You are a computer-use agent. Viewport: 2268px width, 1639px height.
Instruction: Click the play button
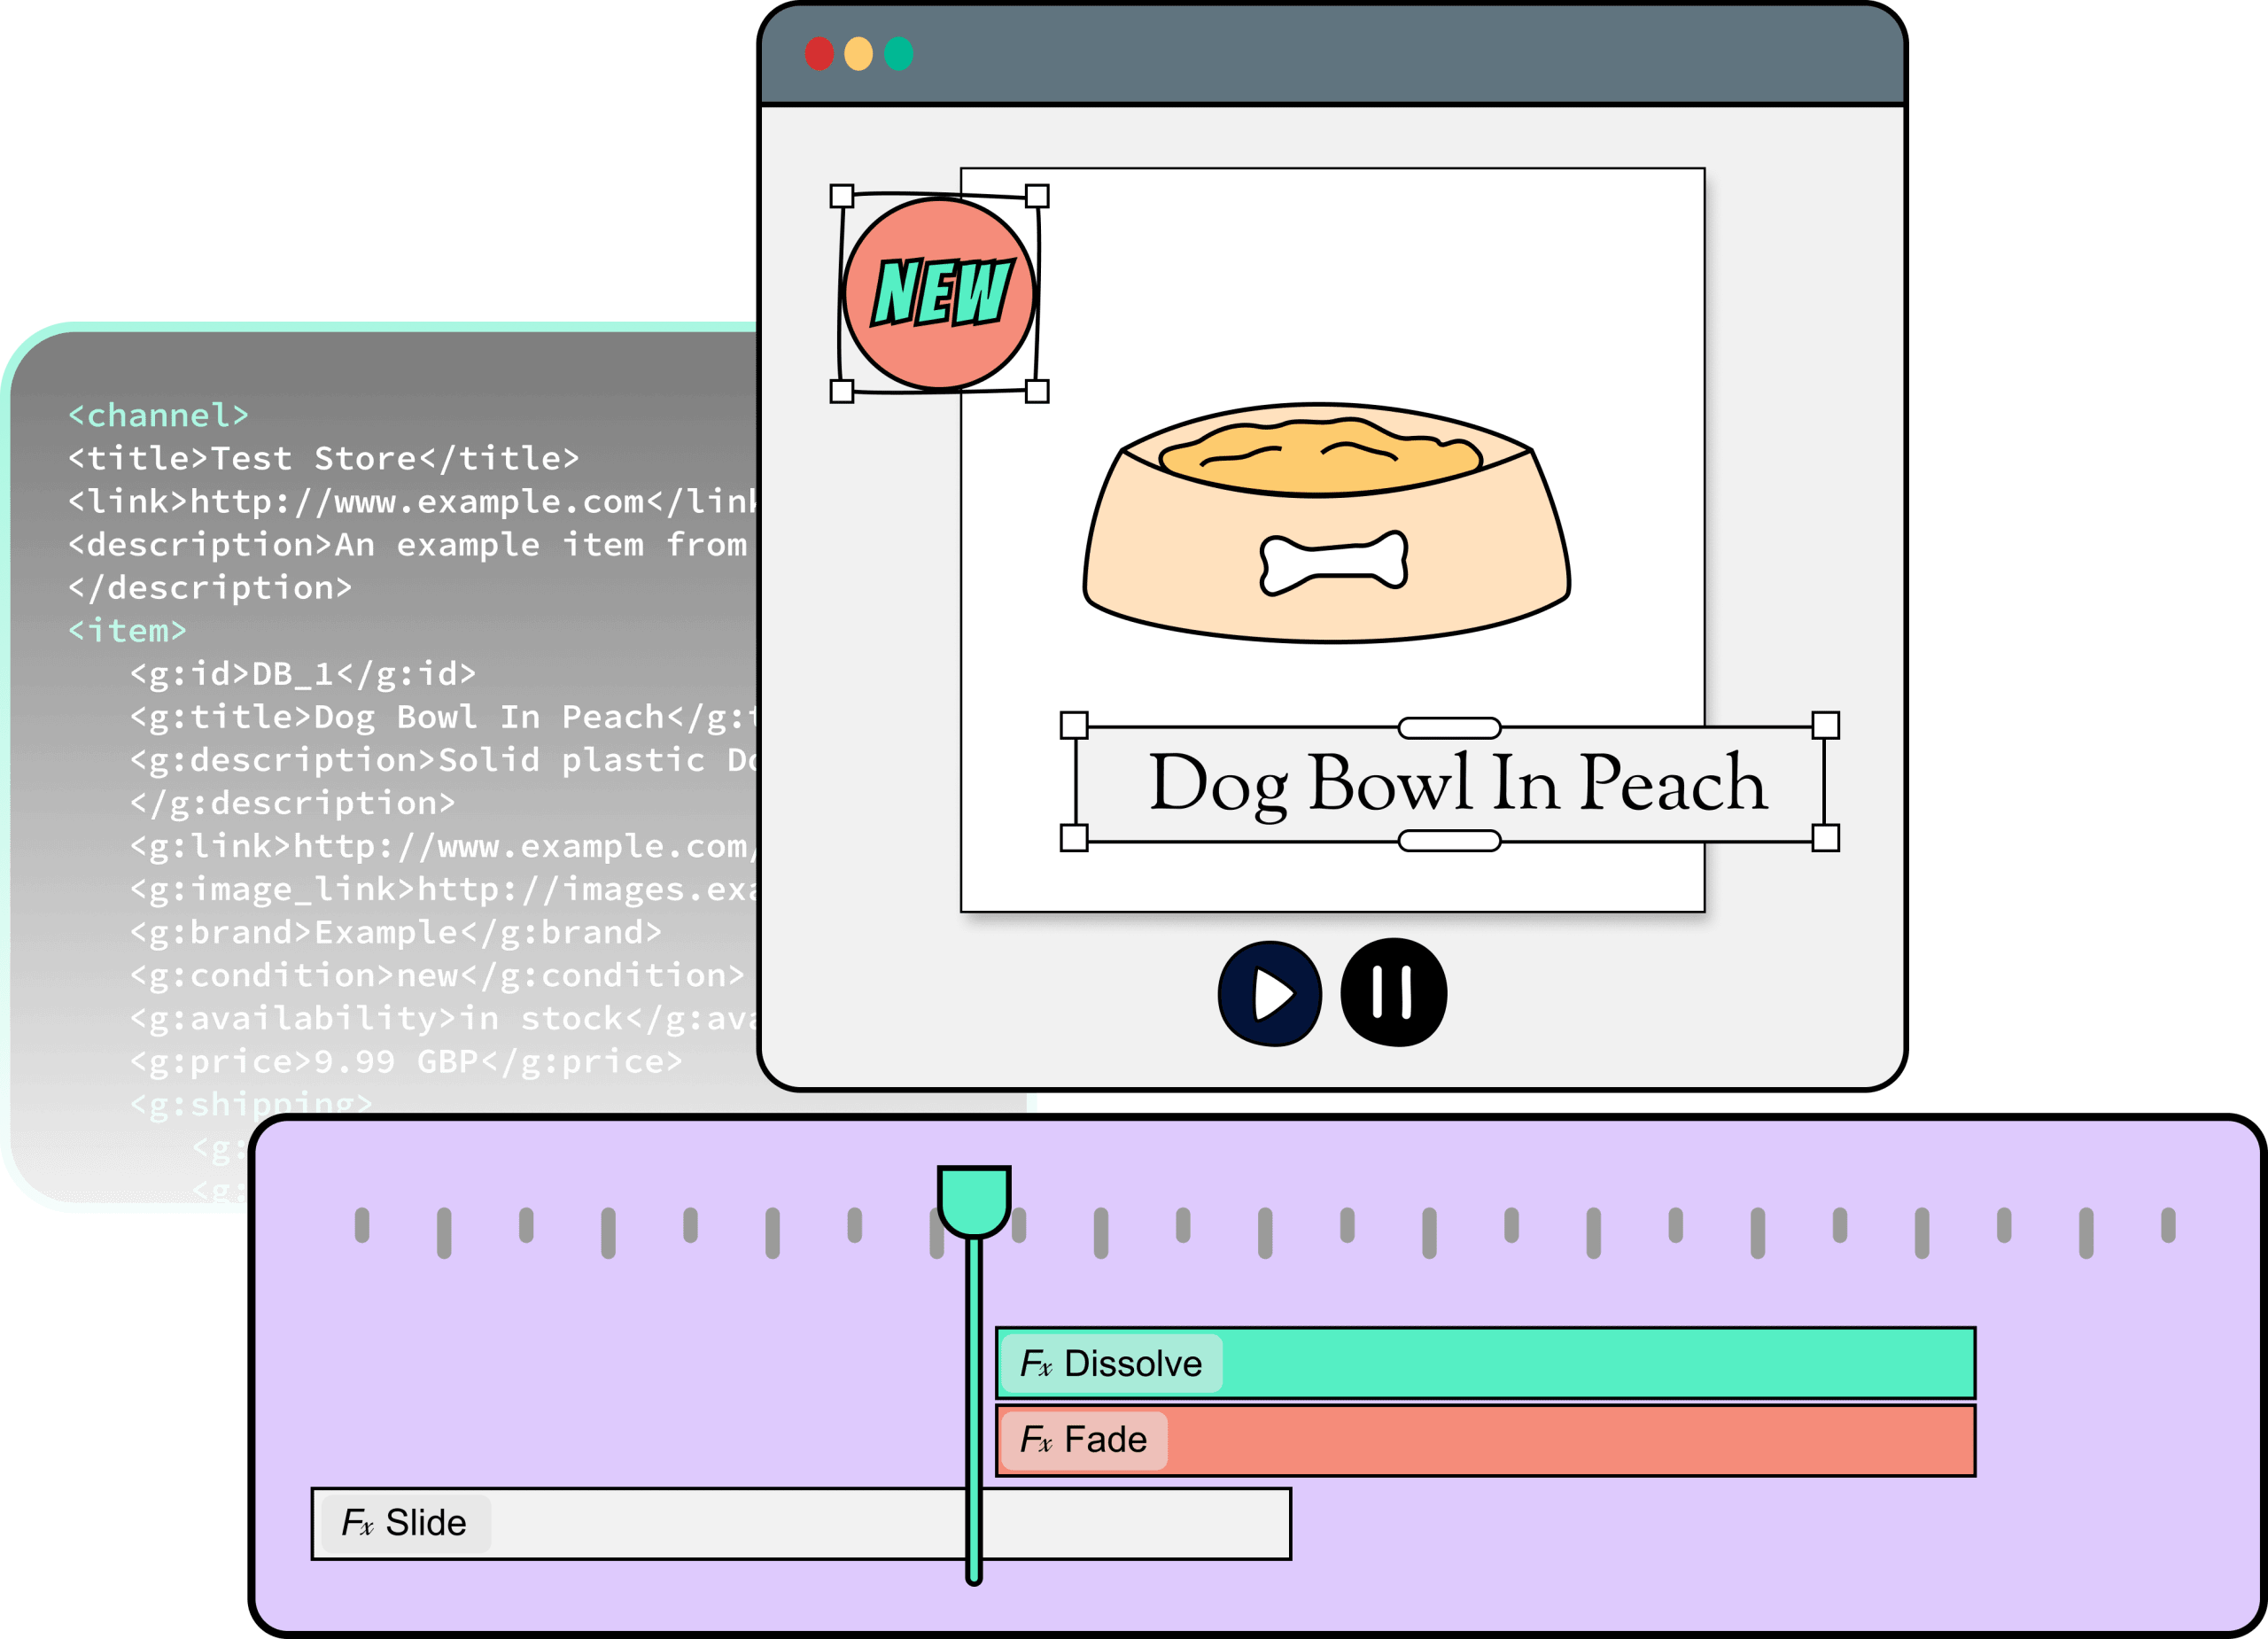[1269, 993]
